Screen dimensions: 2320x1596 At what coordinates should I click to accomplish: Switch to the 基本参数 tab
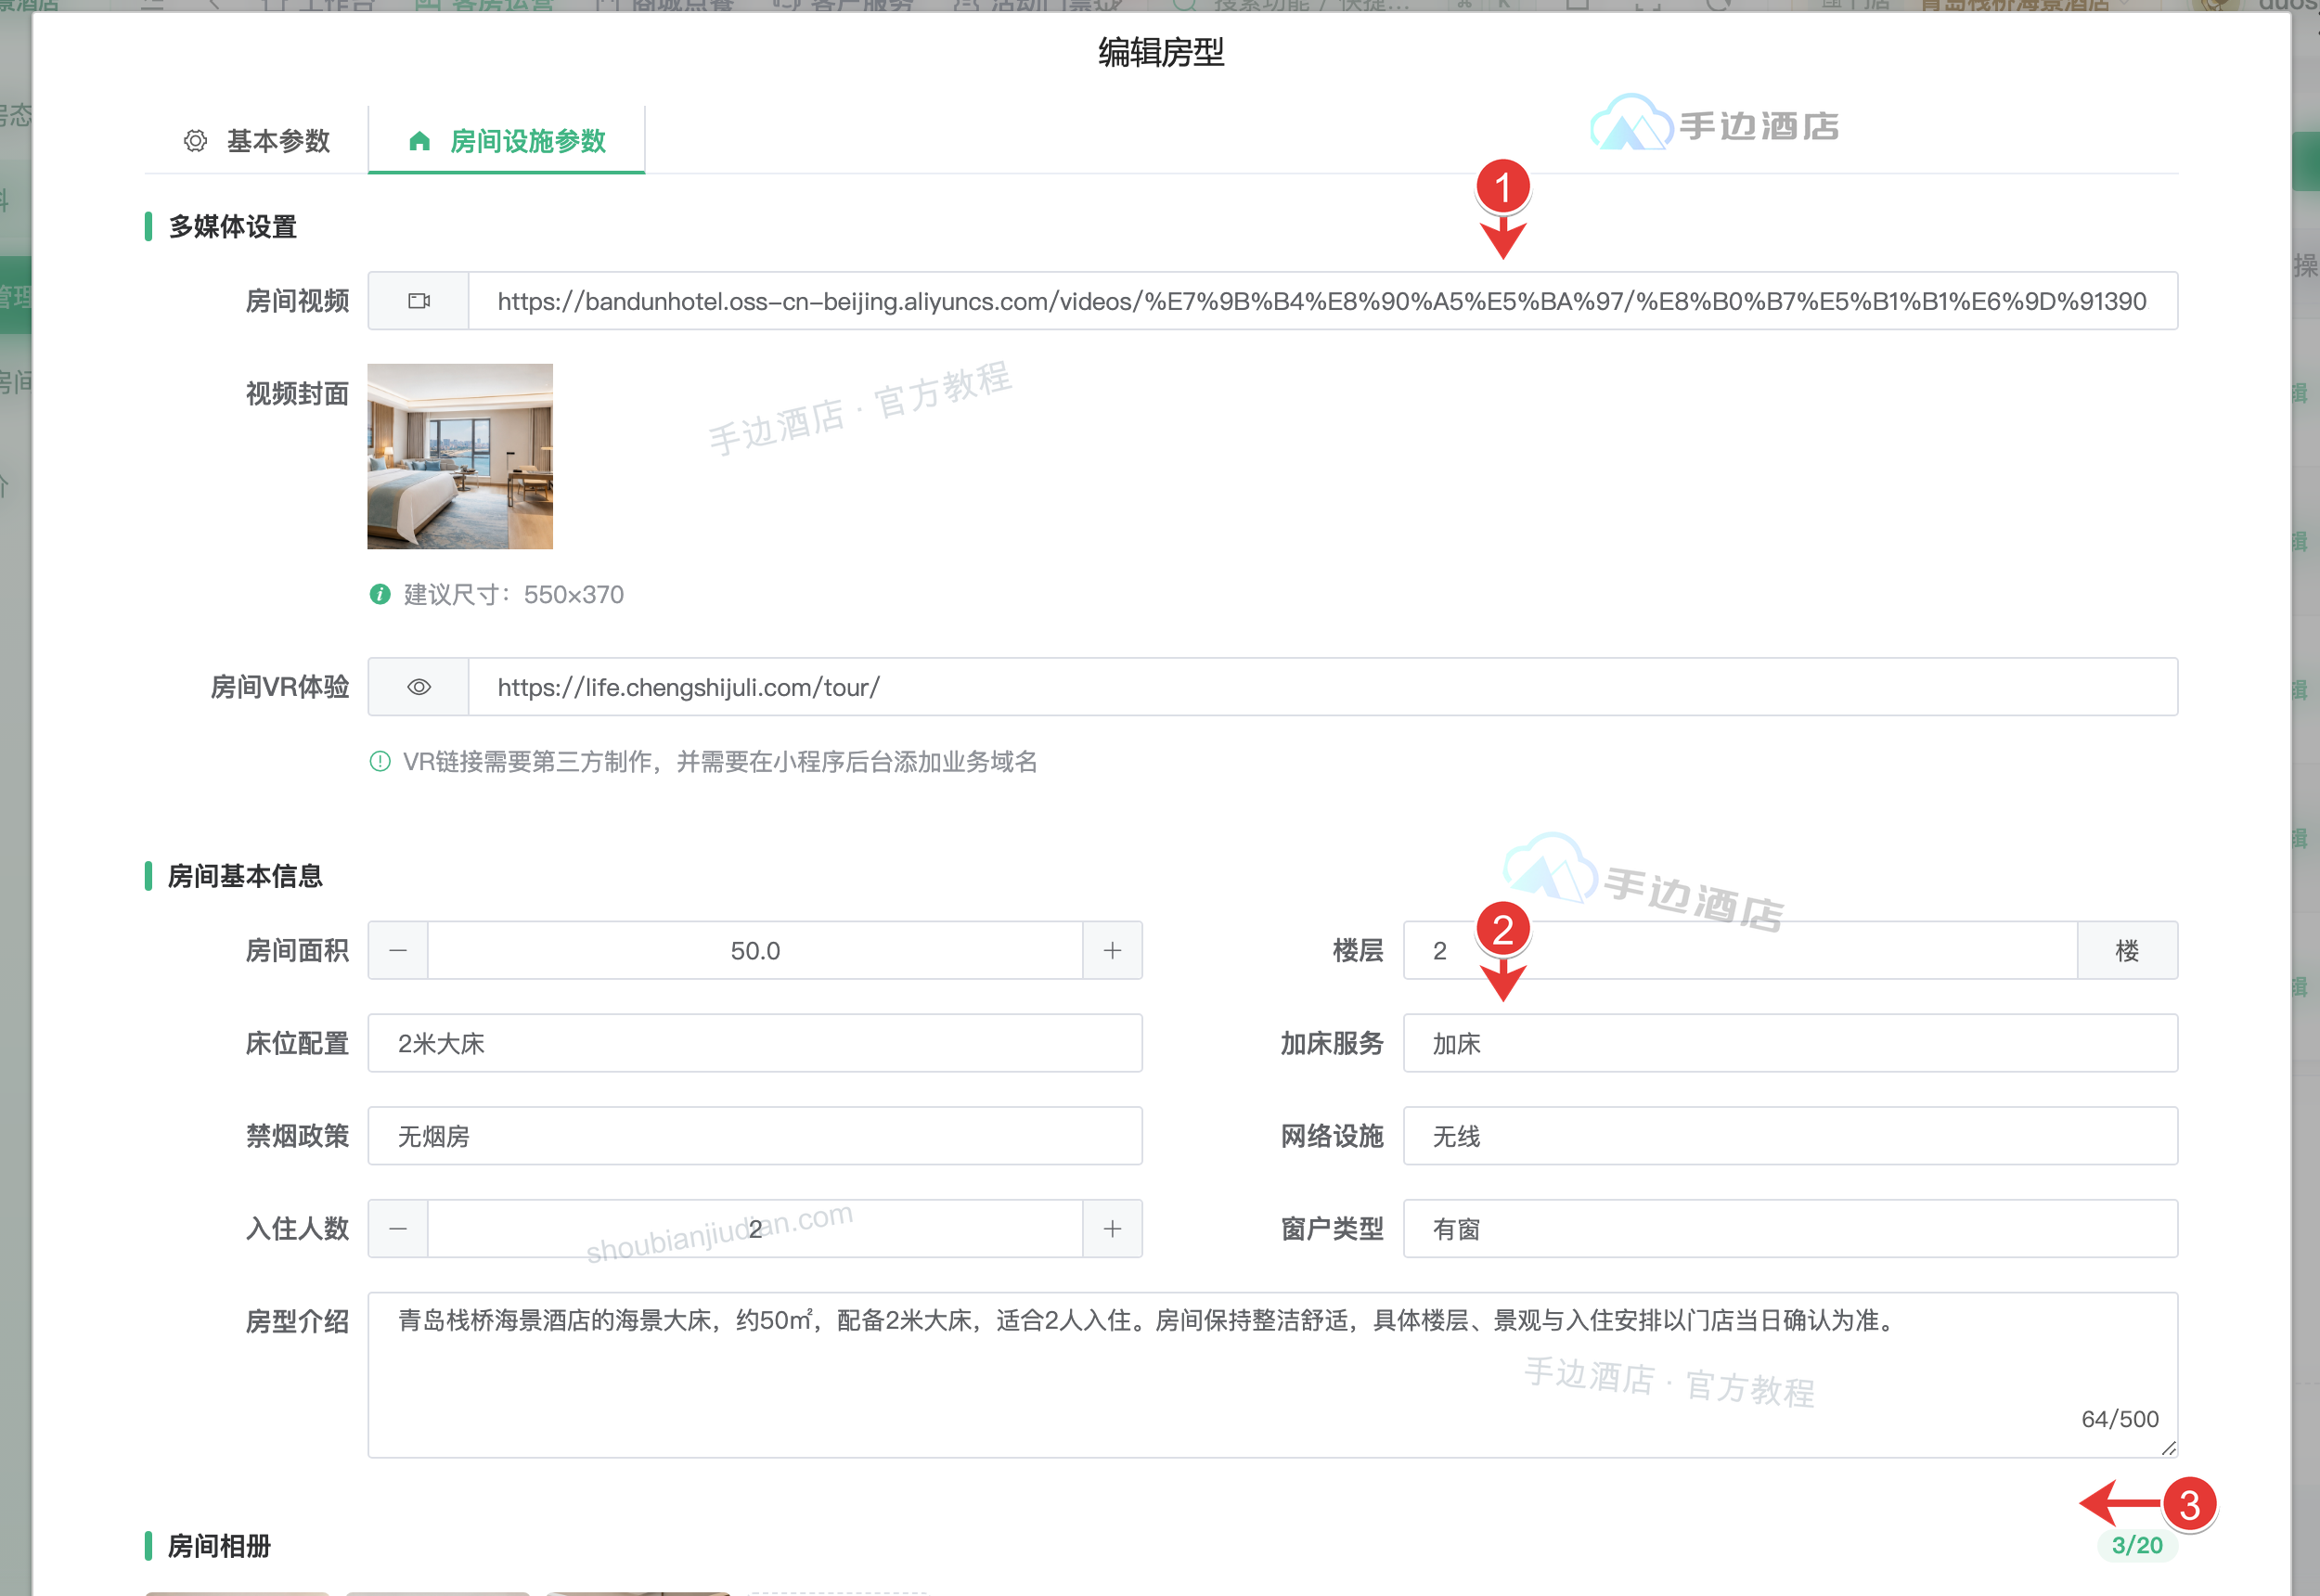tap(257, 141)
